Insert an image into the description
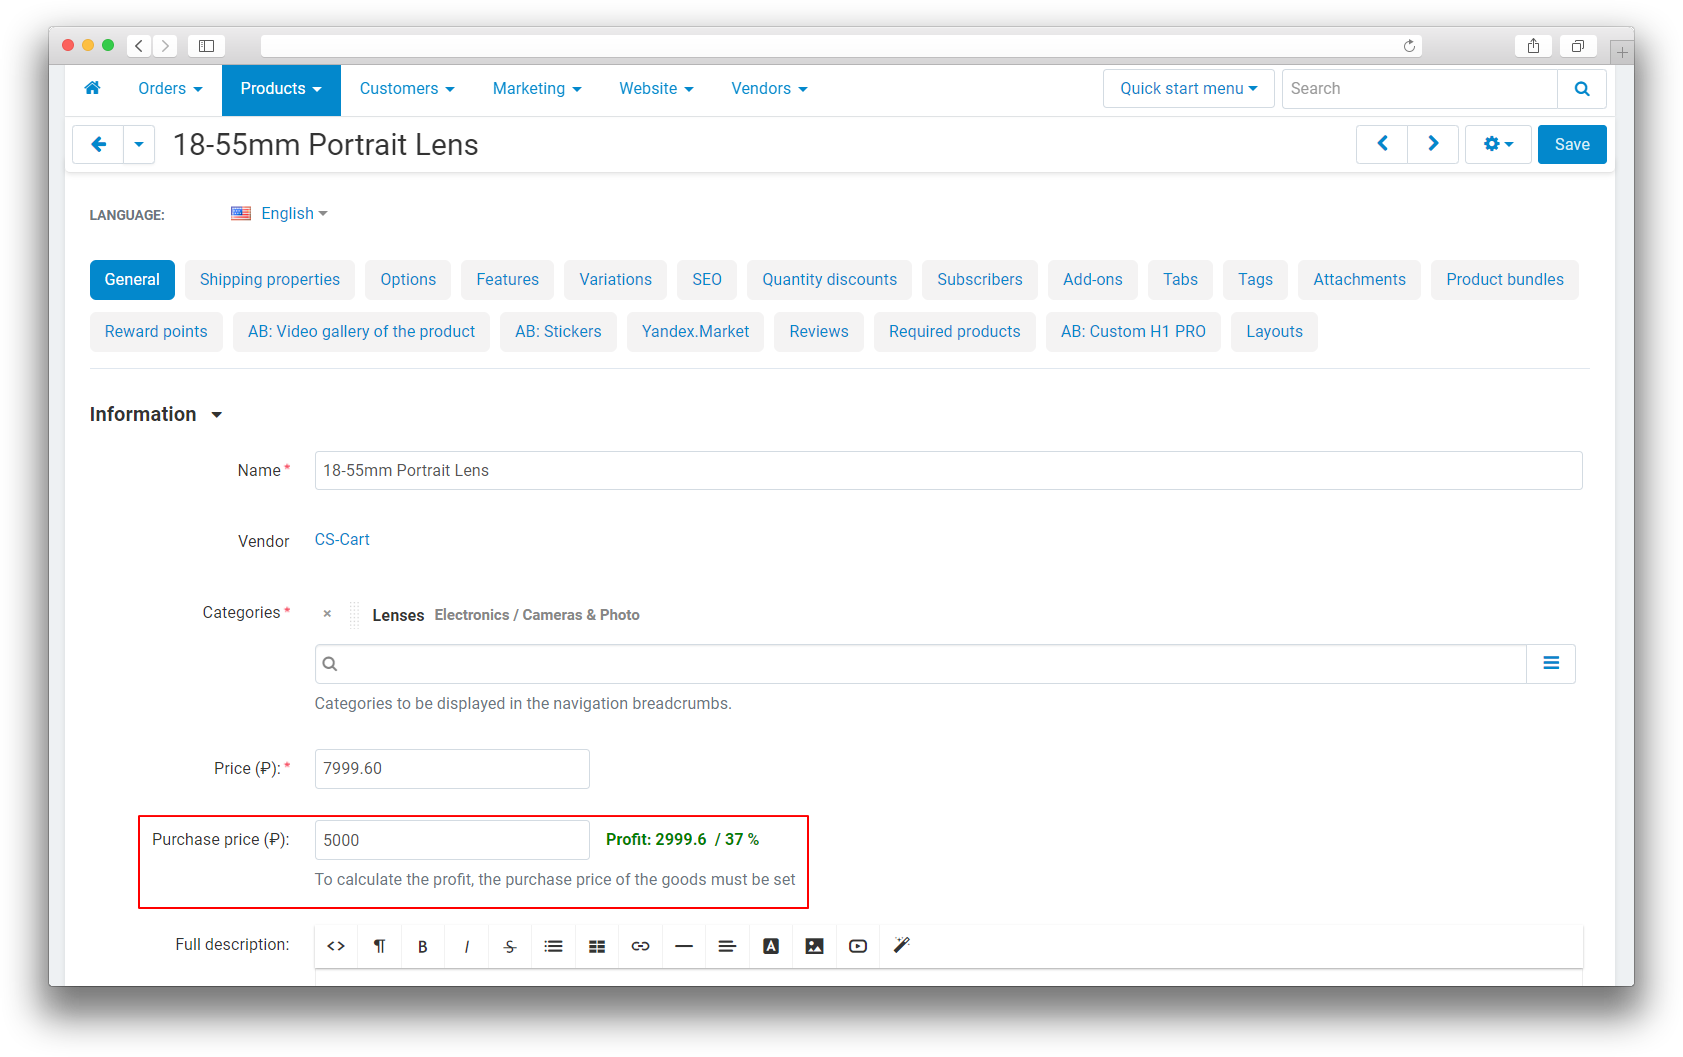This screenshot has width=1683, height=1057. (x=814, y=946)
